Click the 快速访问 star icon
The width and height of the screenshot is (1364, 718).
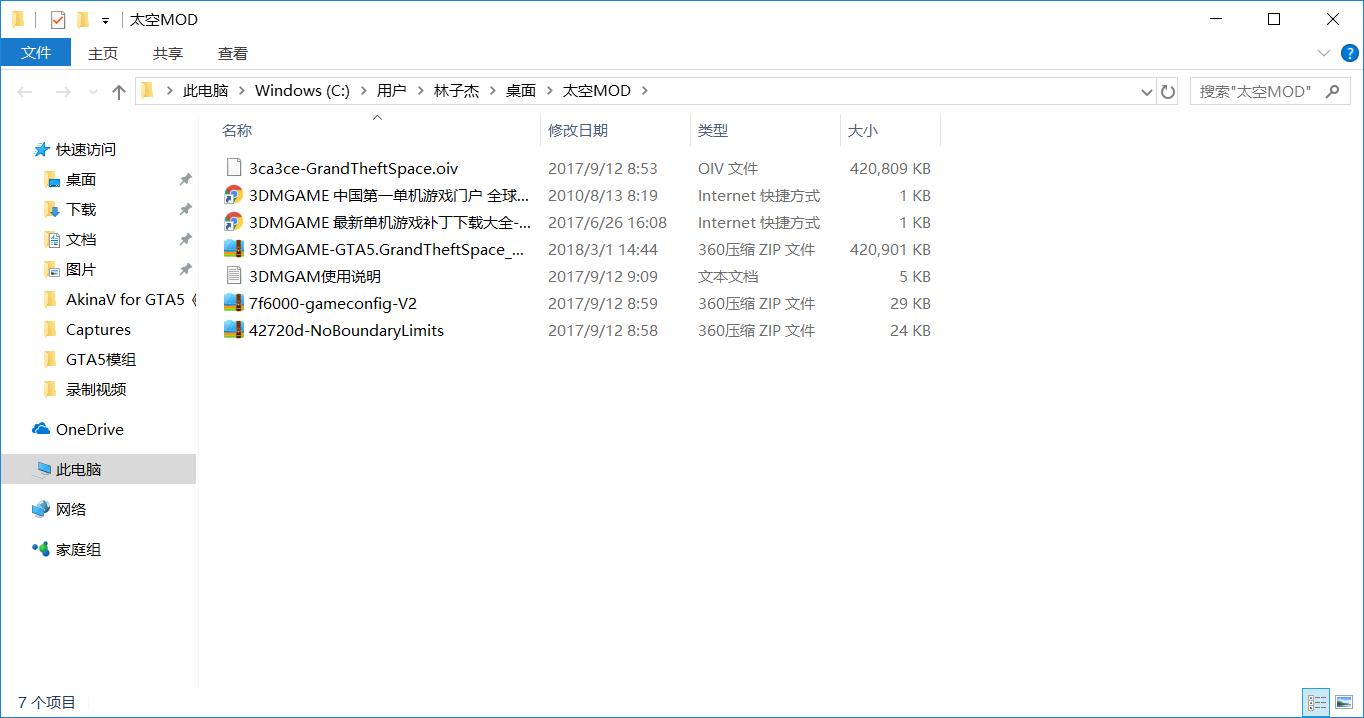(41, 149)
